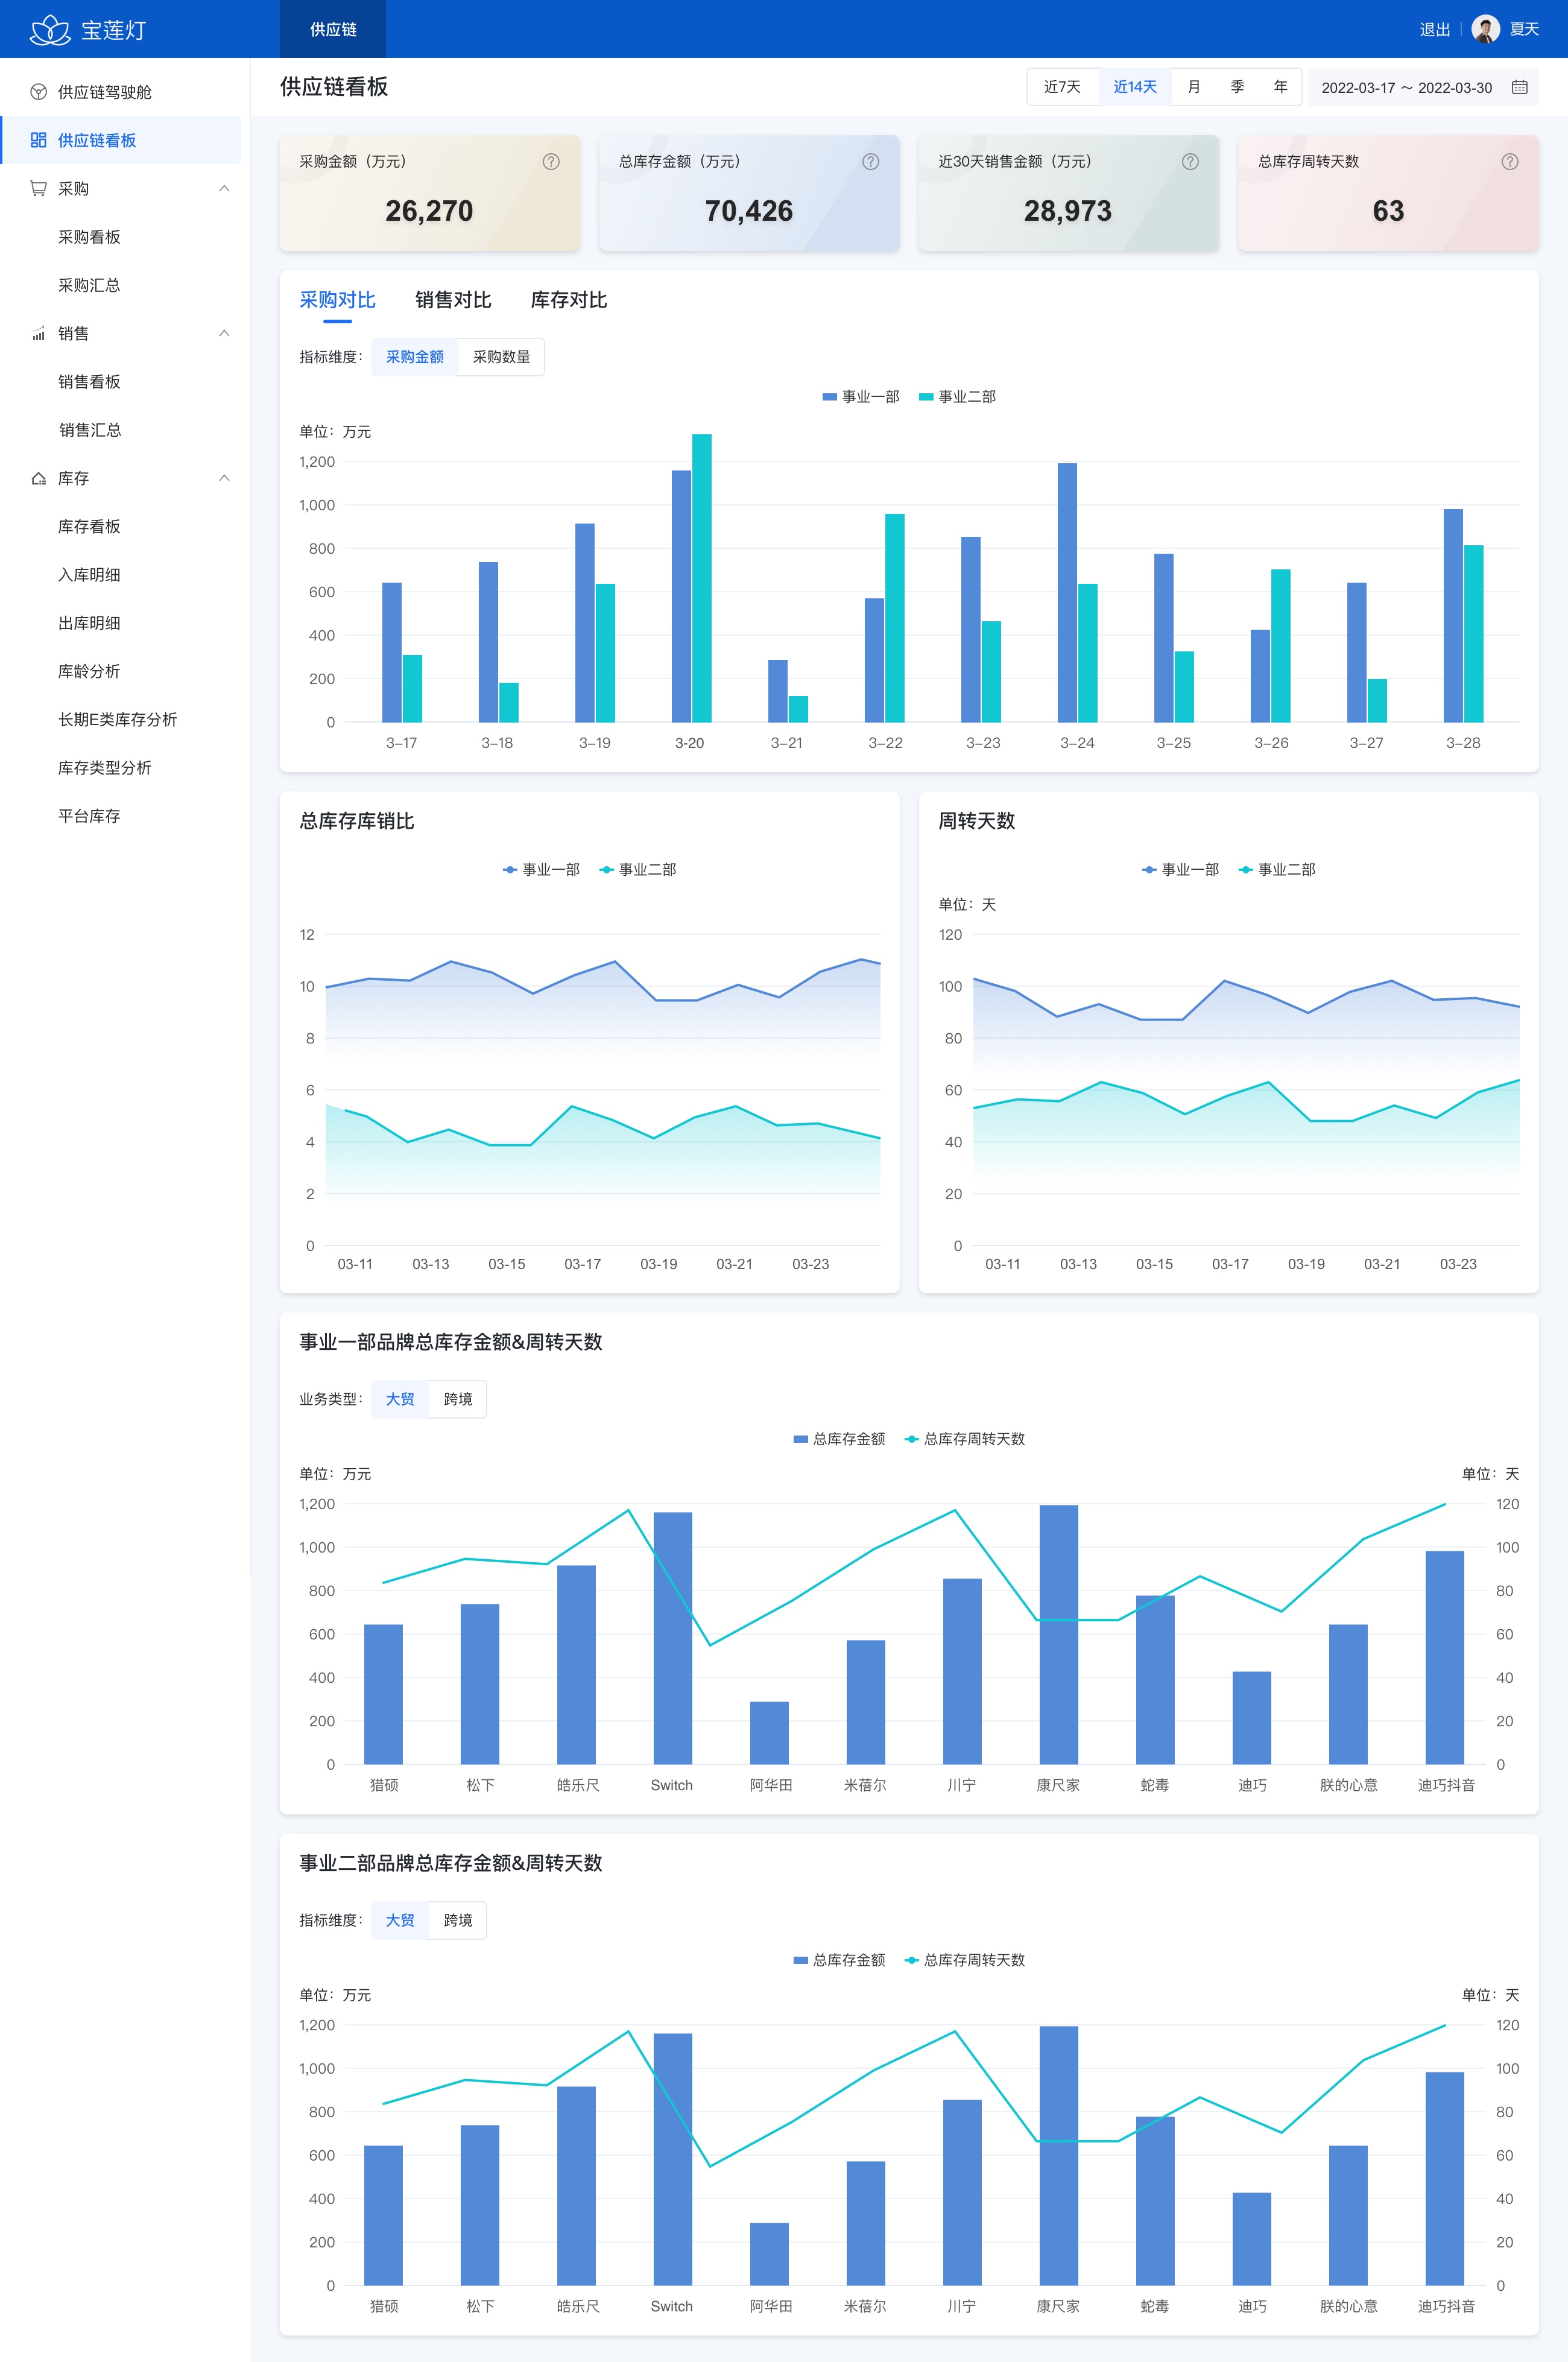
Task: Open the 供应链 top navigation tab
Action: [333, 29]
